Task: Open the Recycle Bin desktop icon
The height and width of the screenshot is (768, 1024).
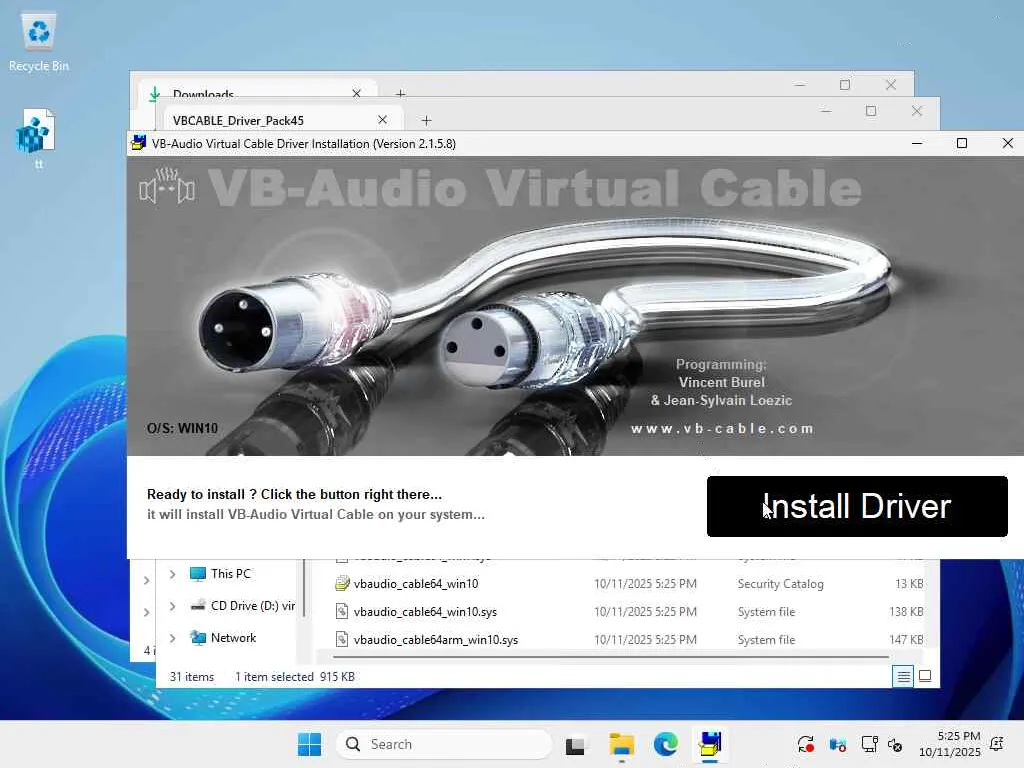Action: pyautogui.click(x=39, y=42)
